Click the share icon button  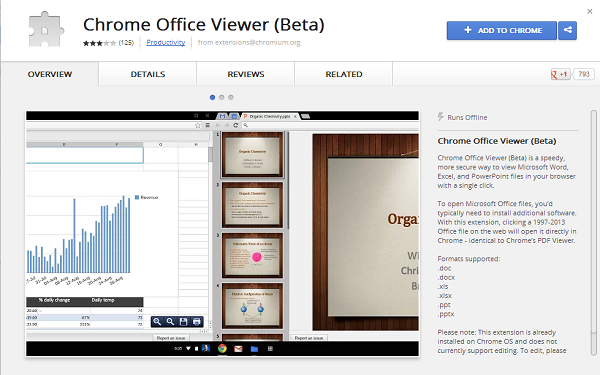tap(567, 30)
